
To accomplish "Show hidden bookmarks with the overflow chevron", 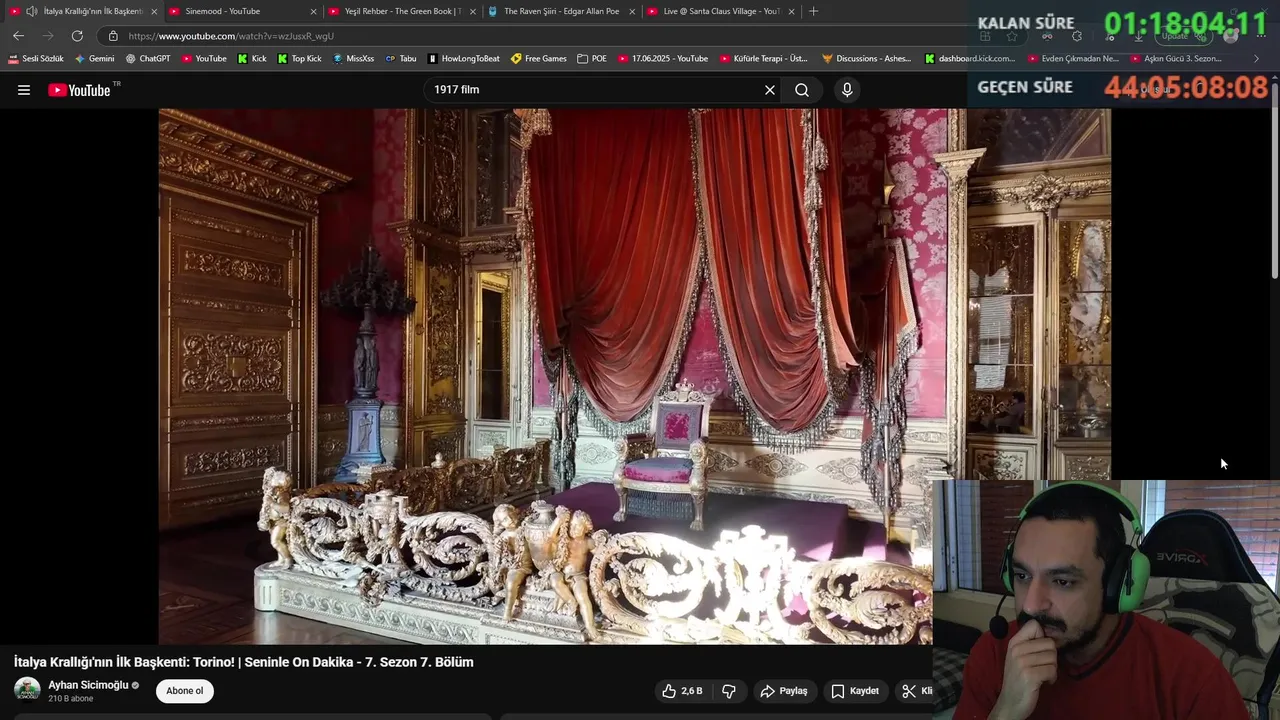I will (x=1257, y=58).
